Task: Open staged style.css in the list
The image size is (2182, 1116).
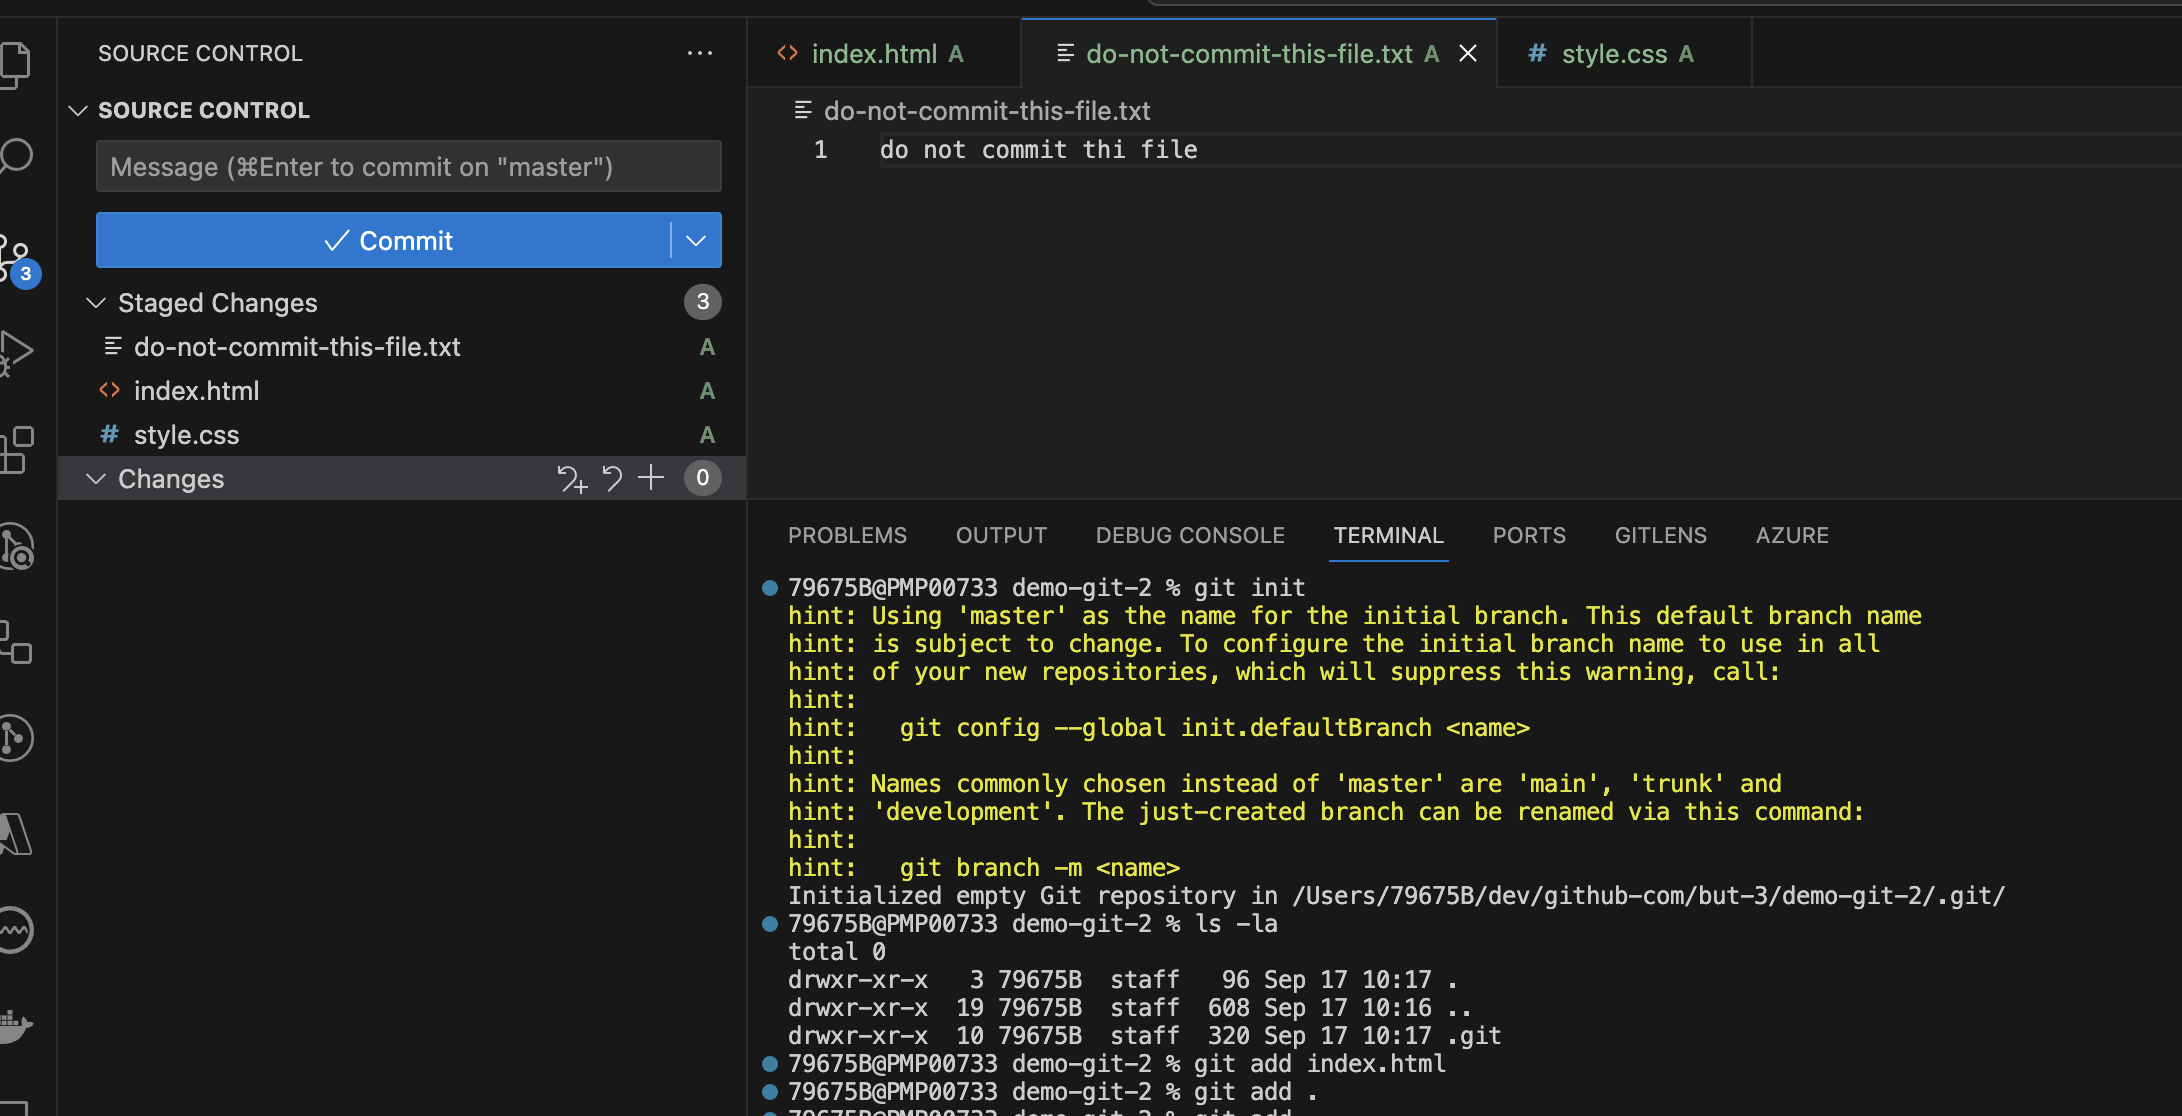Action: pyautogui.click(x=401, y=434)
